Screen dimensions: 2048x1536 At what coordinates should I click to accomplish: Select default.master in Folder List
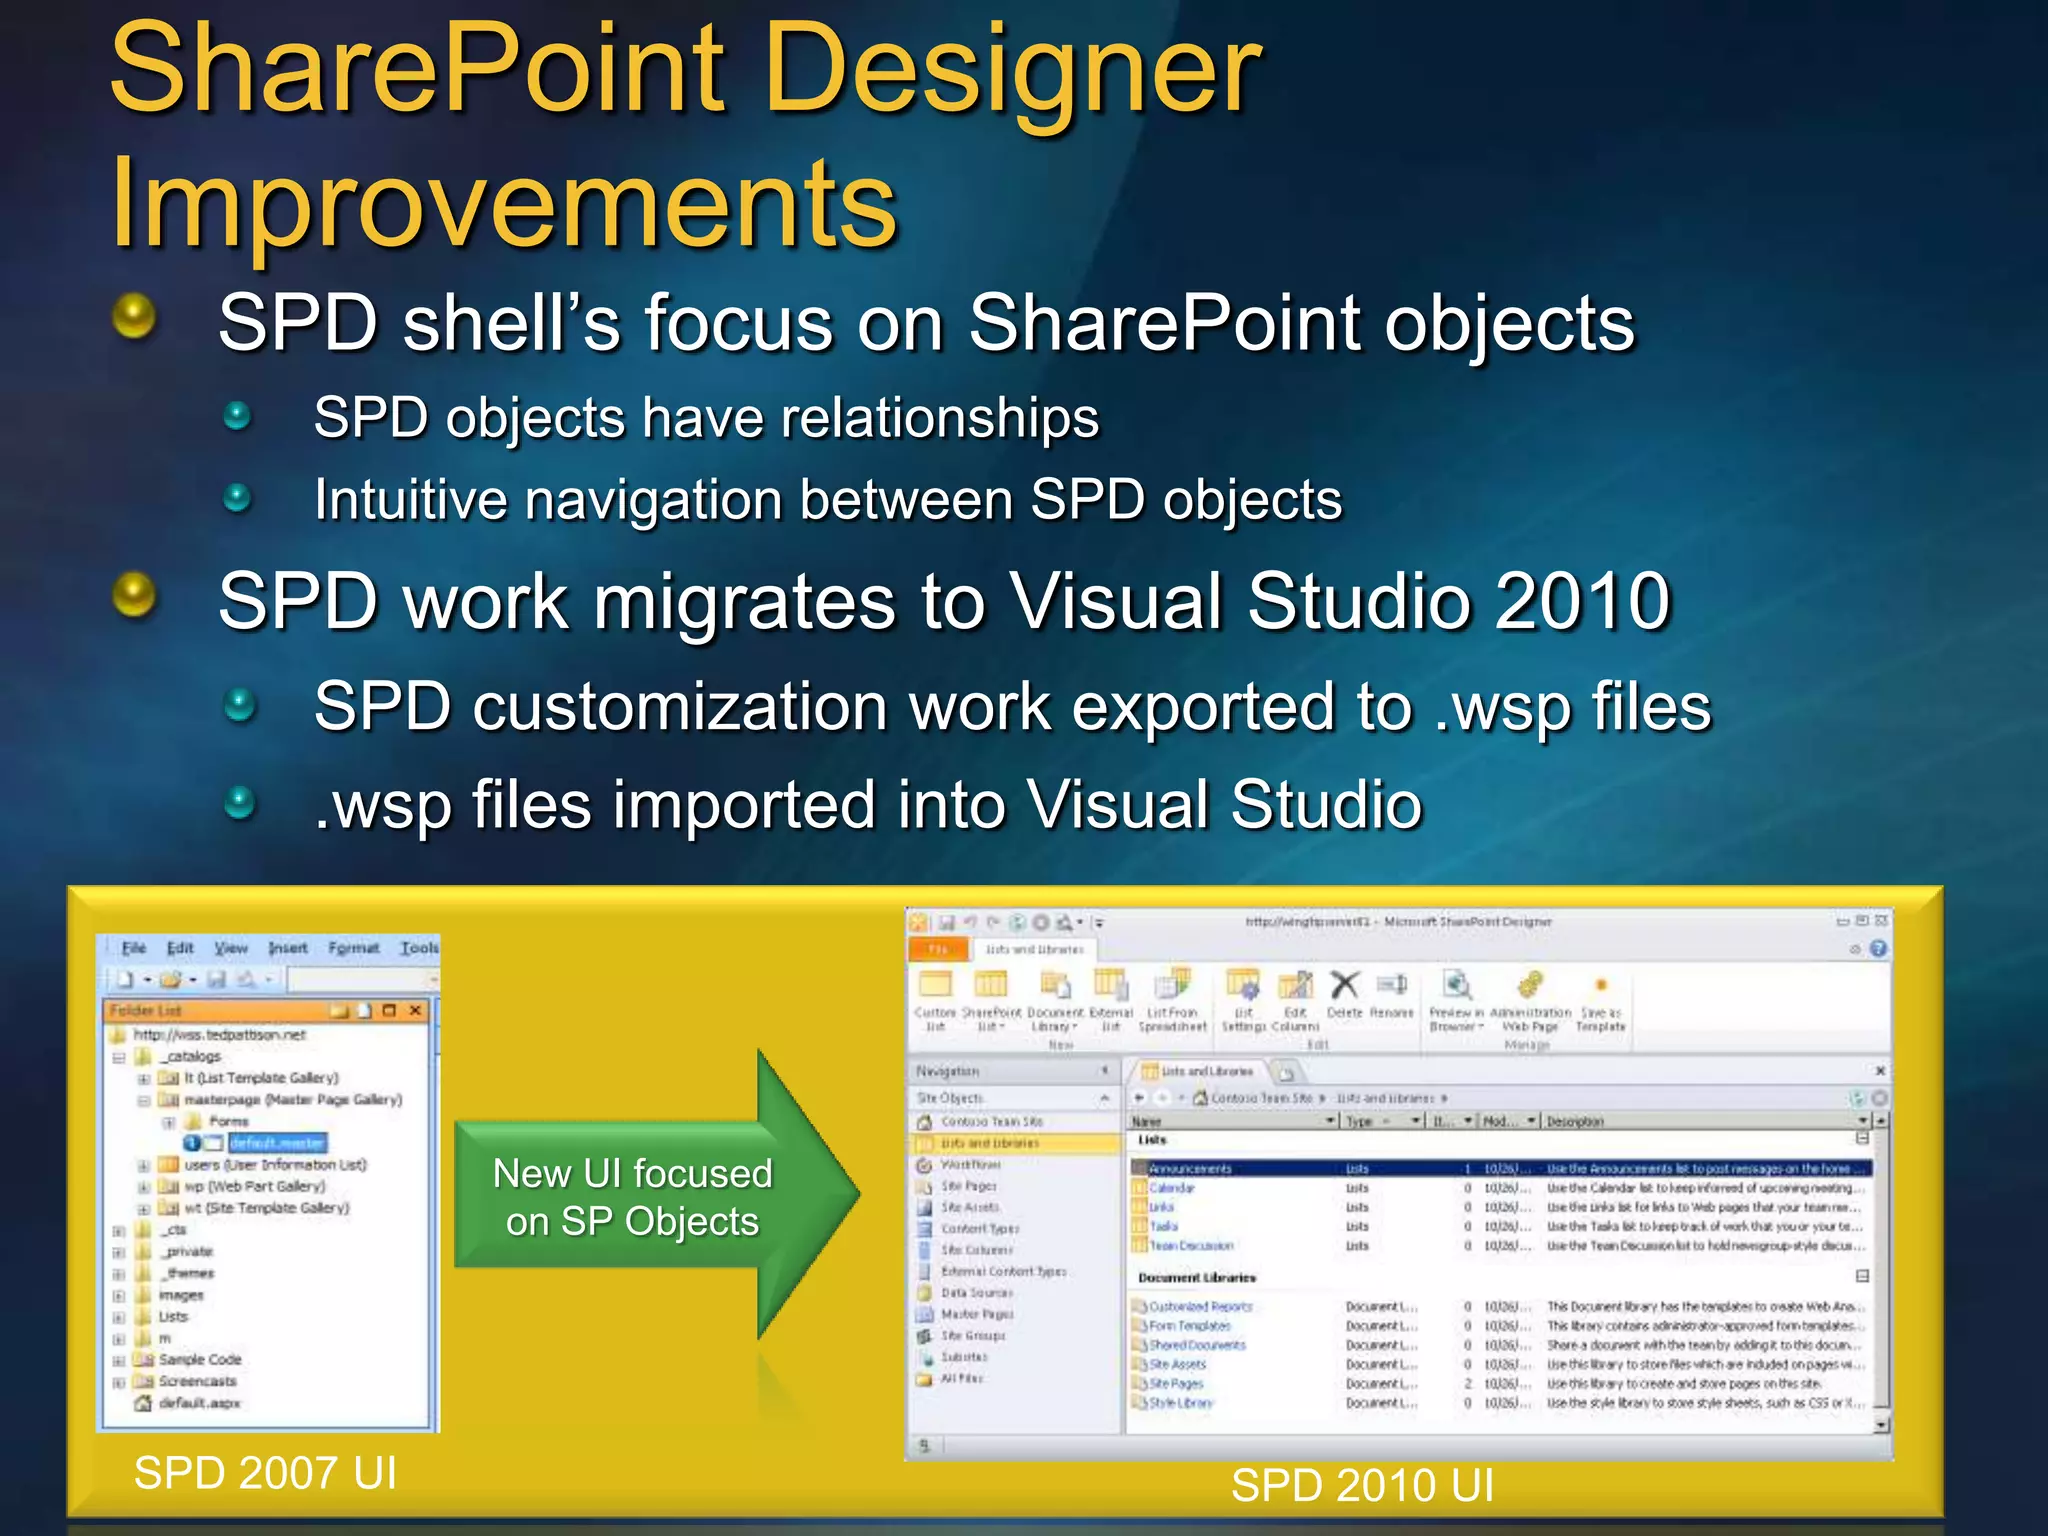click(x=276, y=1143)
